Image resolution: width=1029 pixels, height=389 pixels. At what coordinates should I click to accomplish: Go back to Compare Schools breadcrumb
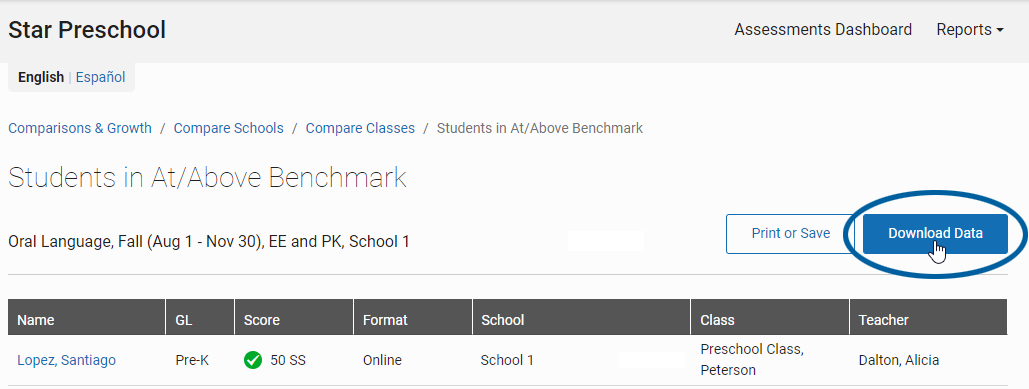[x=228, y=128]
